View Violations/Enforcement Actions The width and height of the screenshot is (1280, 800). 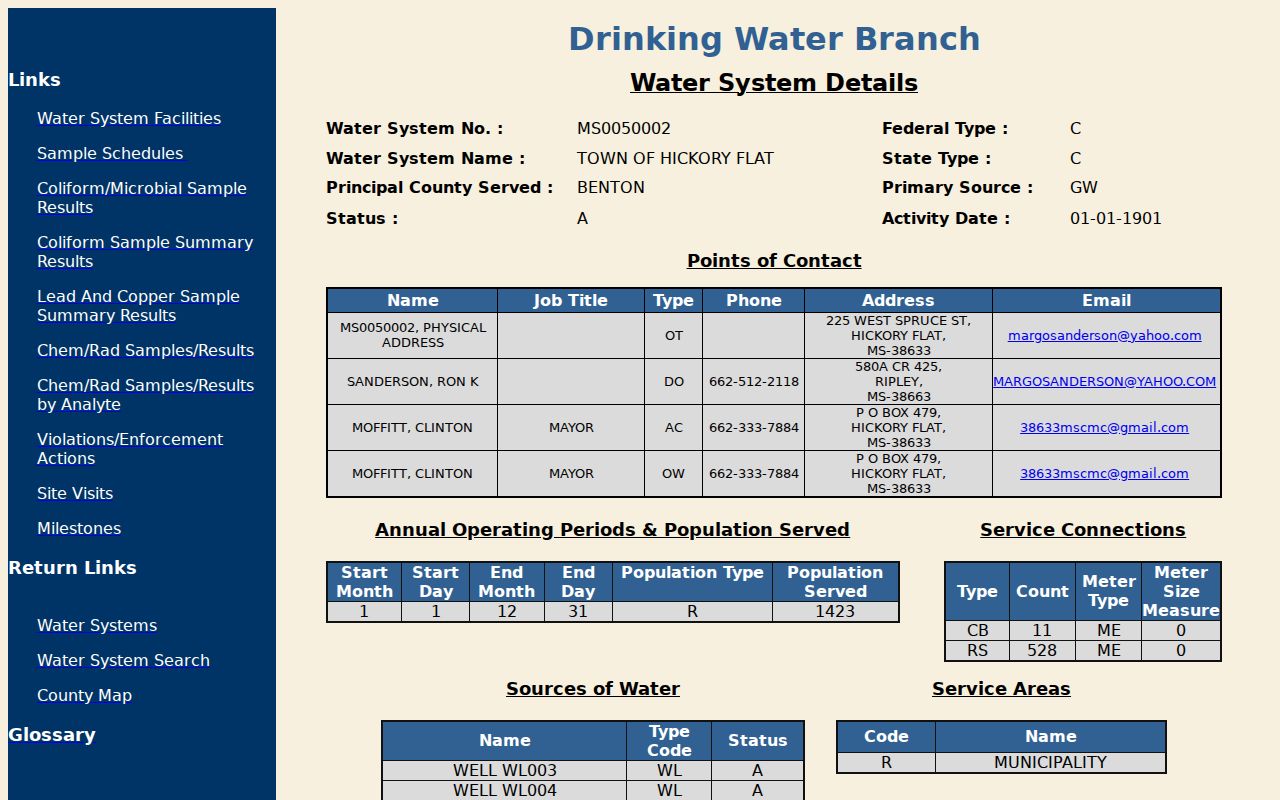click(x=130, y=449)
